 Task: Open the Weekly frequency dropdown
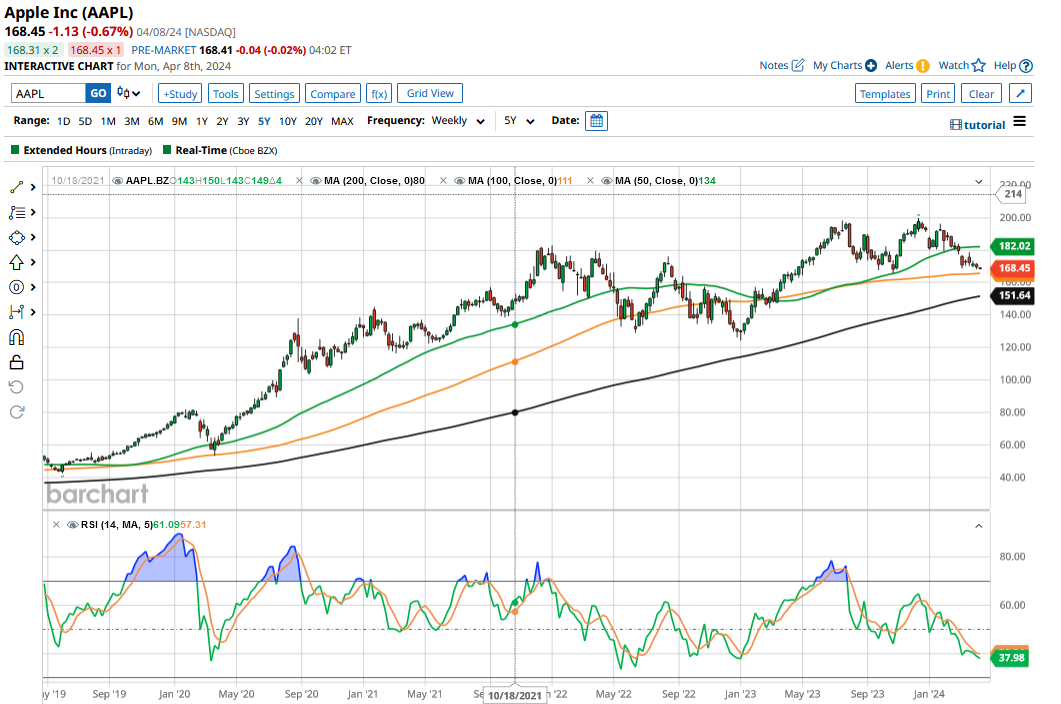click(x=458, y=121)
